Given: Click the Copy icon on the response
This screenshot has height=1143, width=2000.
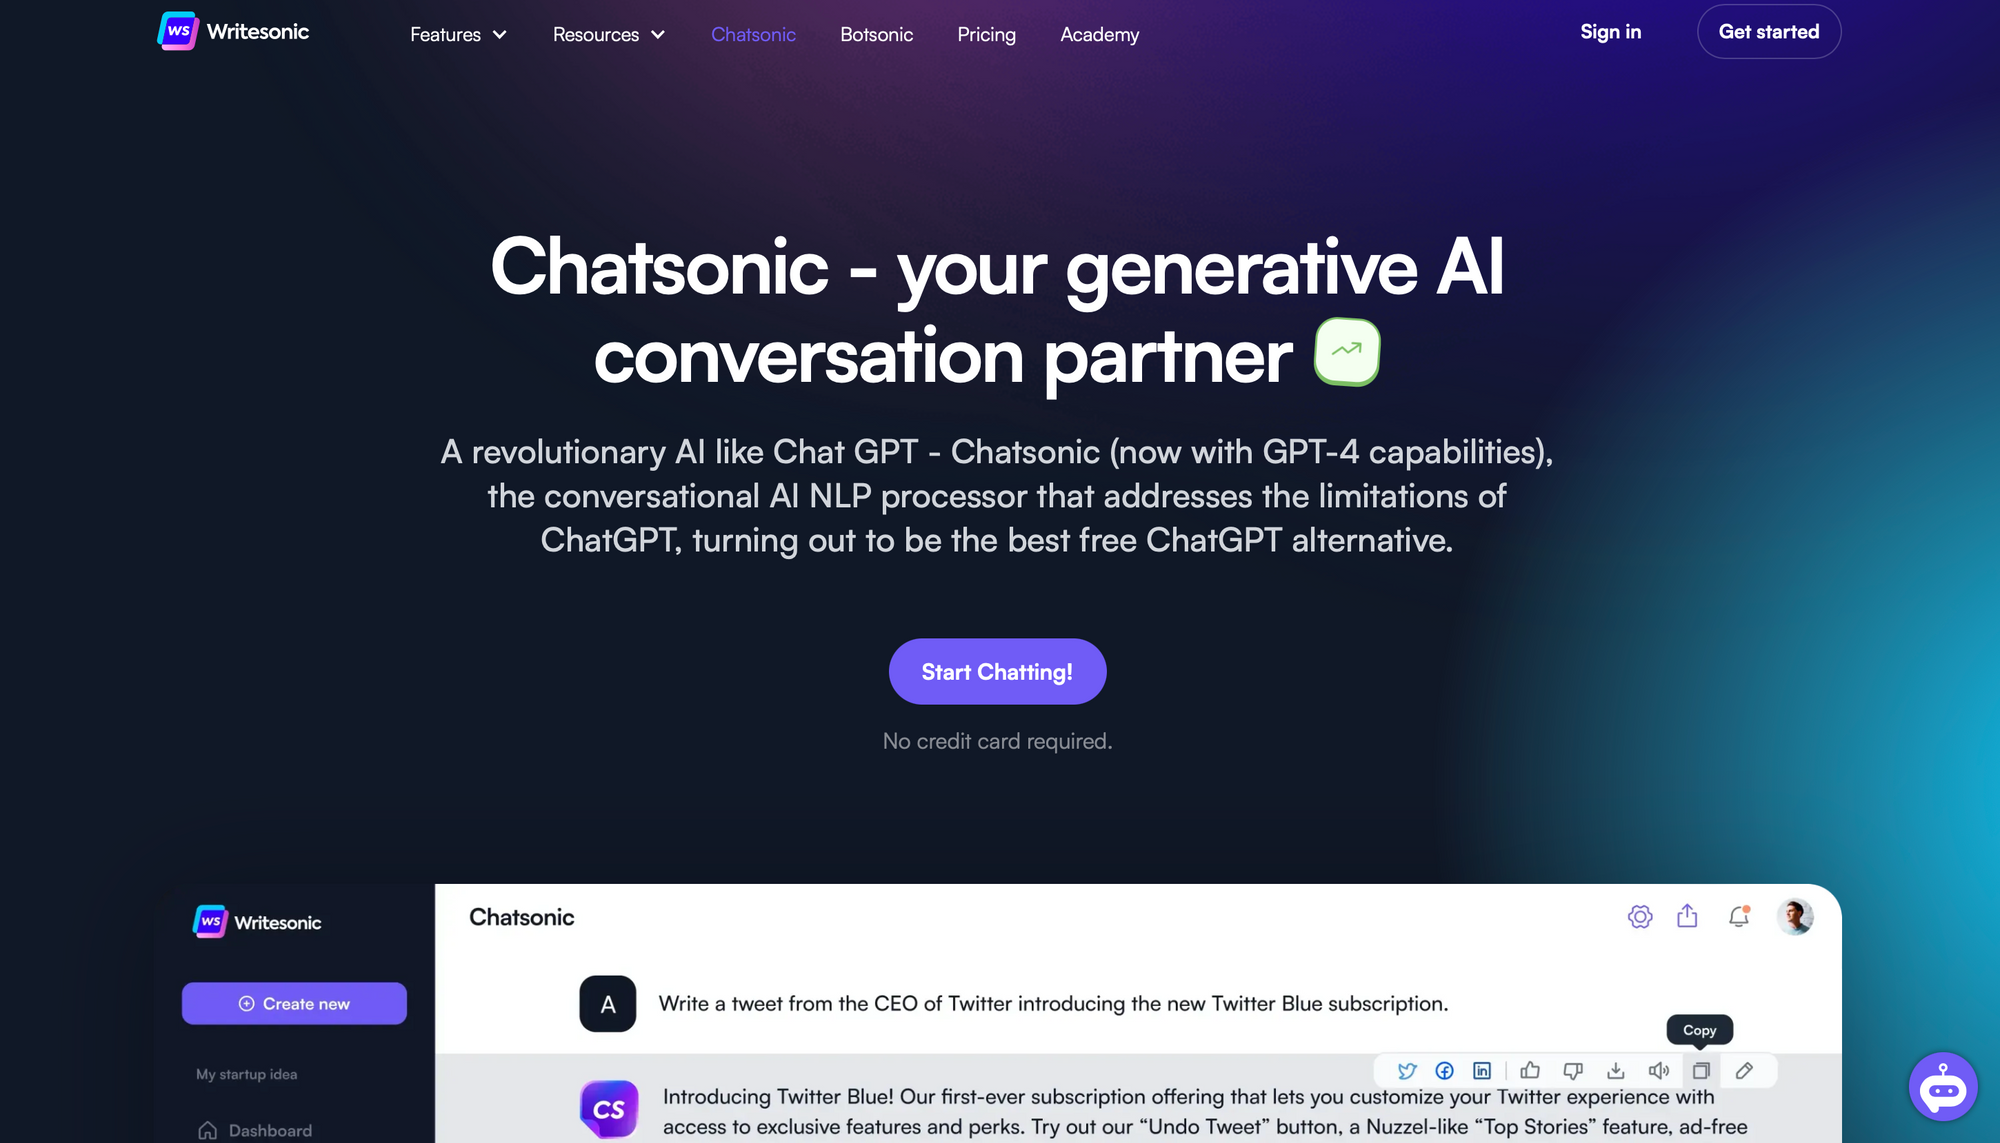Looking at the screenshot, I should pos(1699,1070).
